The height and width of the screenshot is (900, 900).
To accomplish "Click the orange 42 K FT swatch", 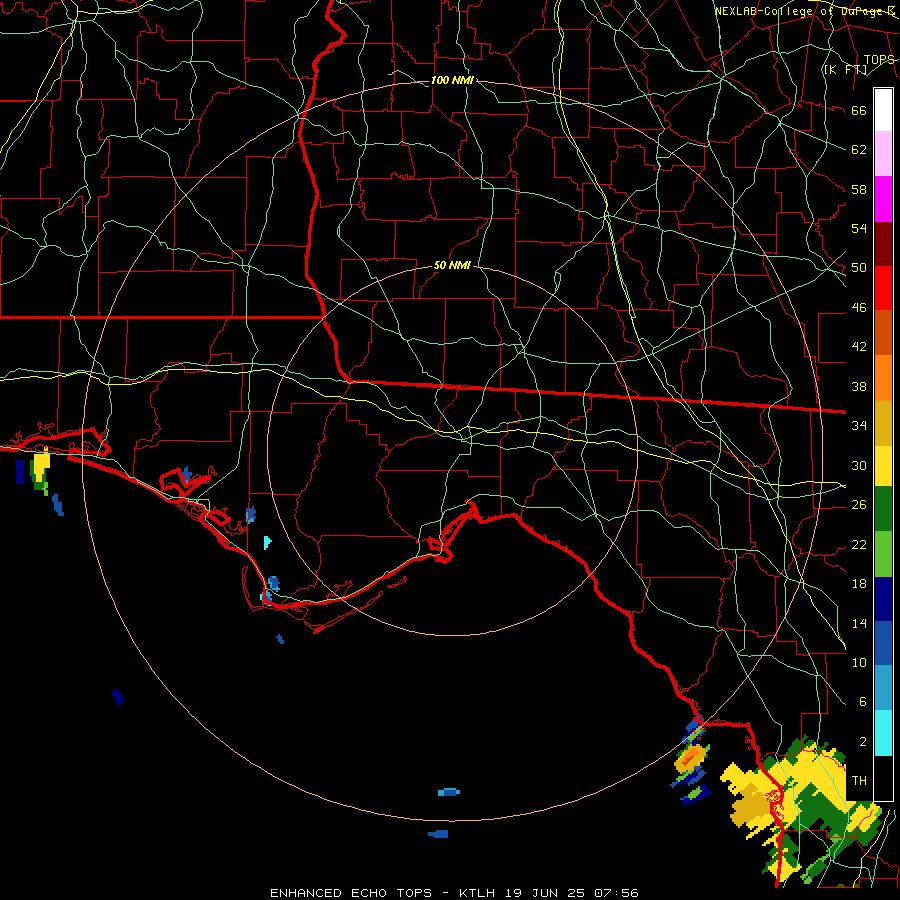I will (x=883, y=377).
